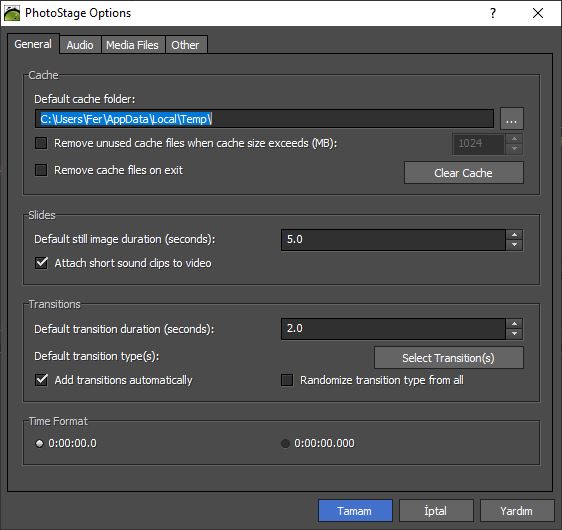Cancel with the İptal button
This screenshot has width=562, height=530.
coord(436,511)
